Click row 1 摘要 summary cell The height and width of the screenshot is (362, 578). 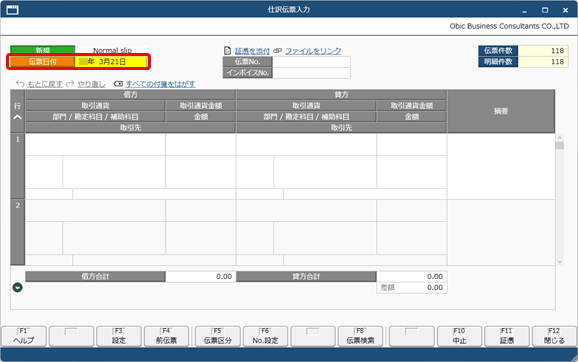pos(501,167)
